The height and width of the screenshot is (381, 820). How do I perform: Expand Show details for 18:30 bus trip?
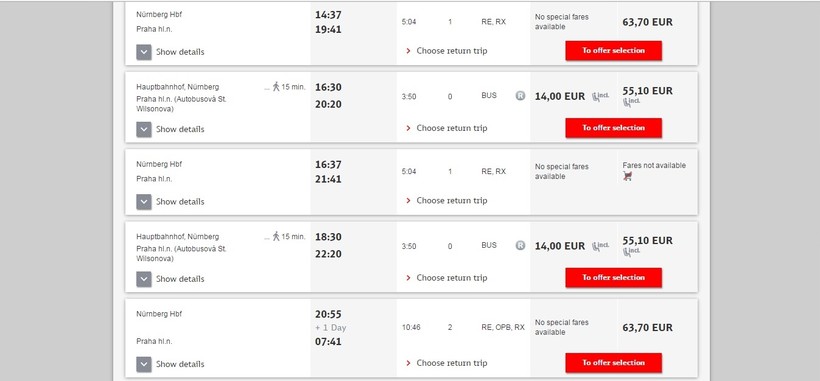pyautogui.click(x=170, y=279)
